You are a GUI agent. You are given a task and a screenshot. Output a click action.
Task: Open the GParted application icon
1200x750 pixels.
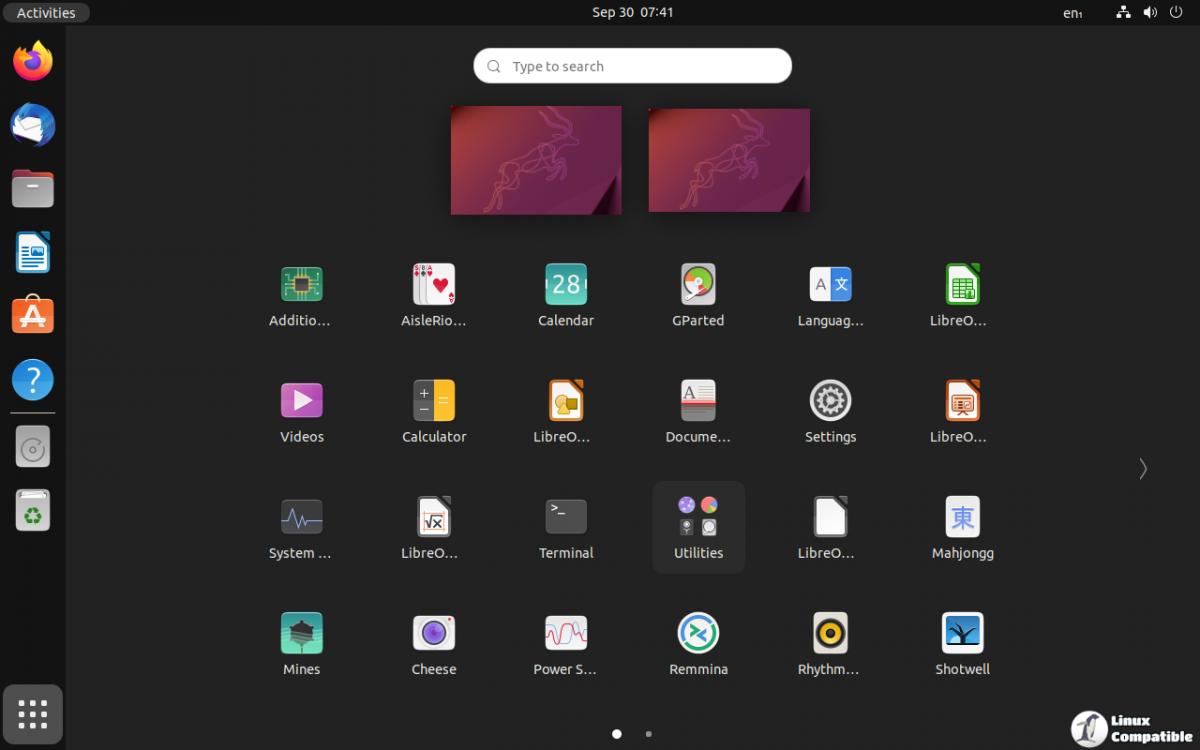click(698, 285)
